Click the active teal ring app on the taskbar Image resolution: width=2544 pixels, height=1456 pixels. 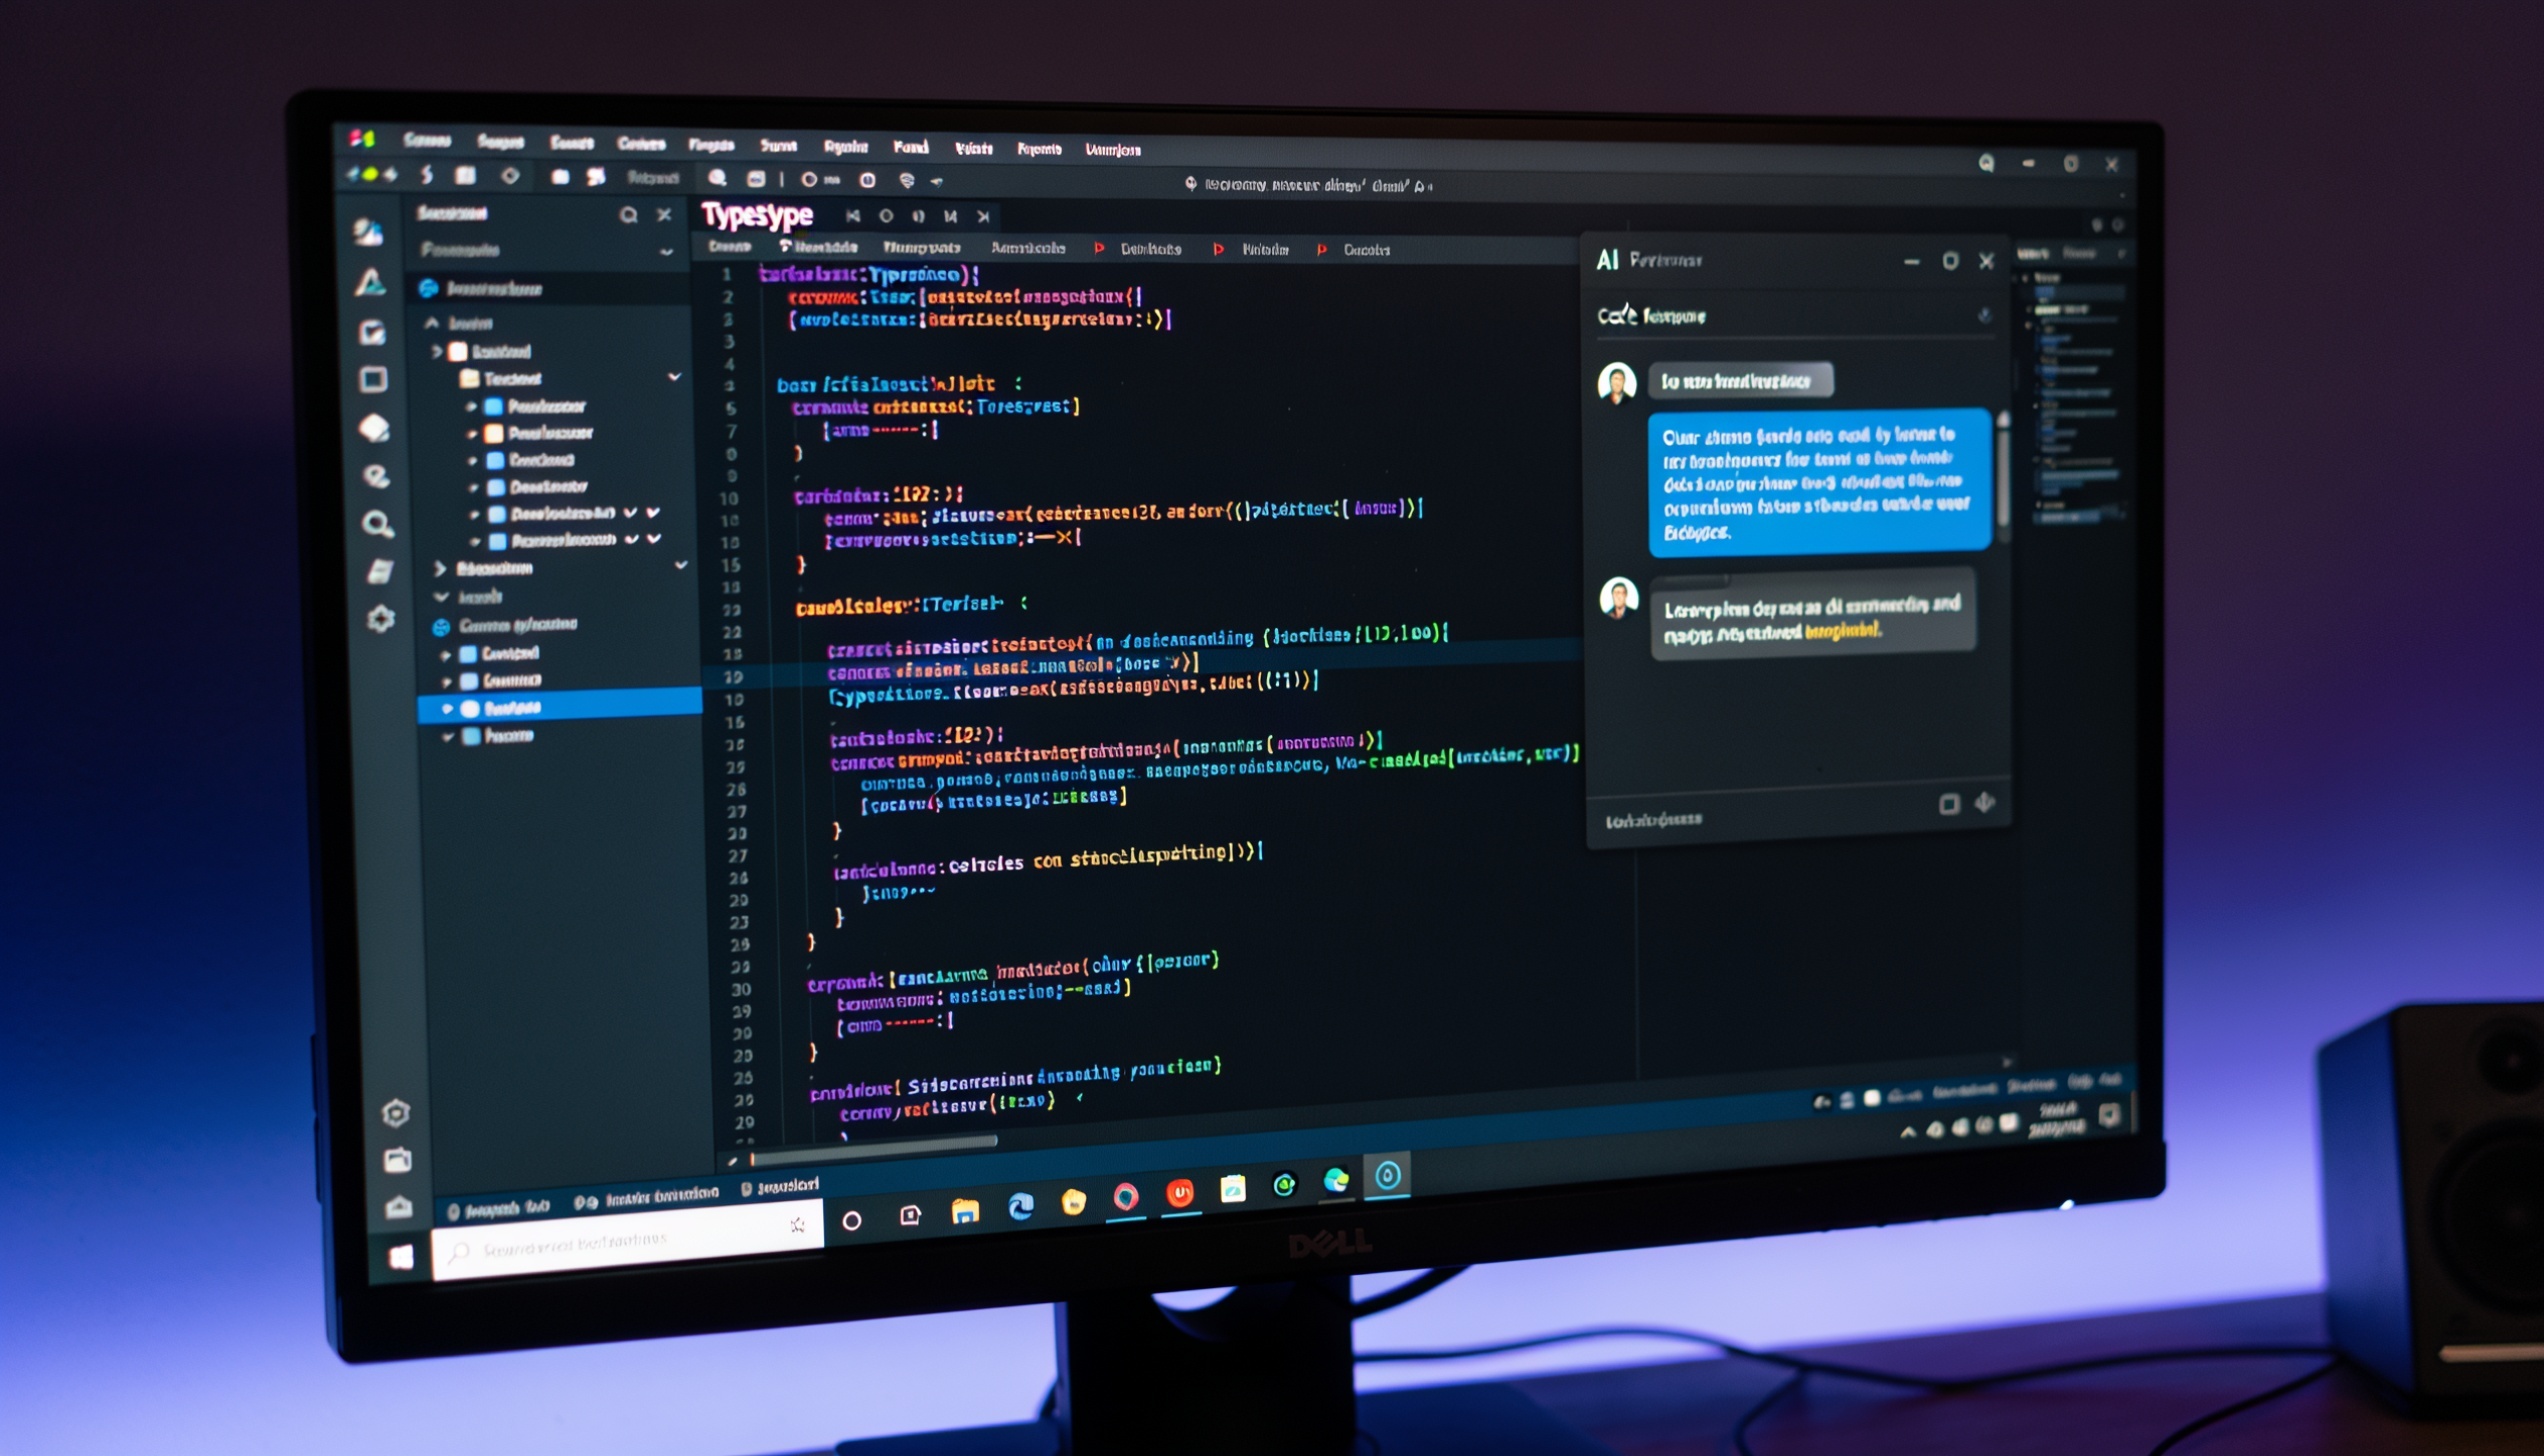pyautogui.click(x=1387, y=1176)
